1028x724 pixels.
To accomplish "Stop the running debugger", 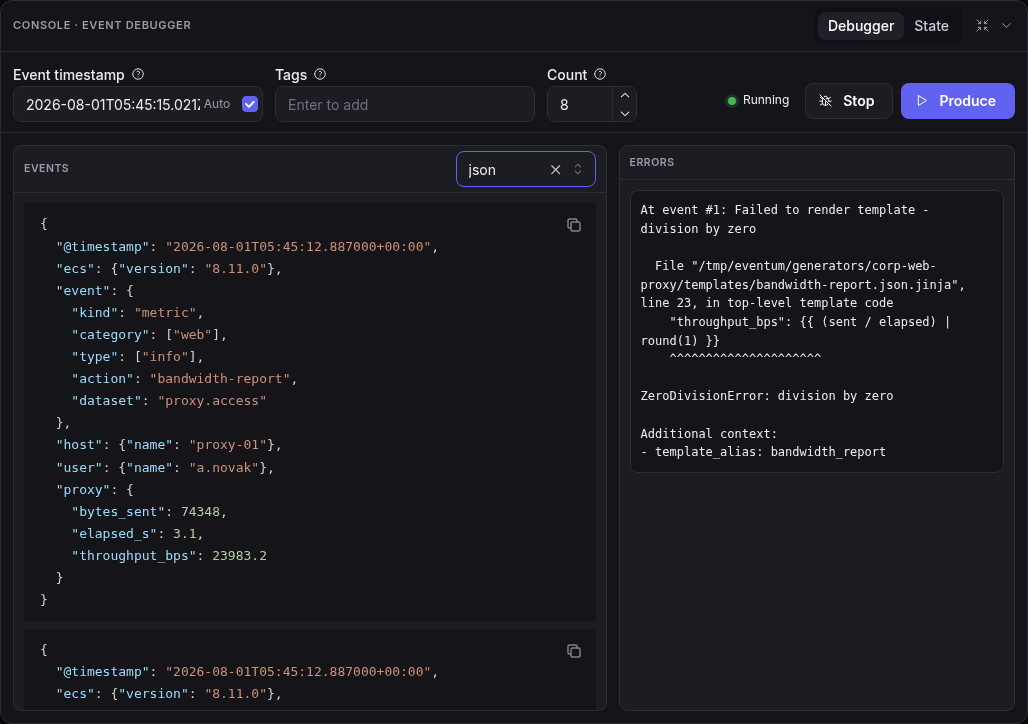I will click(x=848, y=101).
